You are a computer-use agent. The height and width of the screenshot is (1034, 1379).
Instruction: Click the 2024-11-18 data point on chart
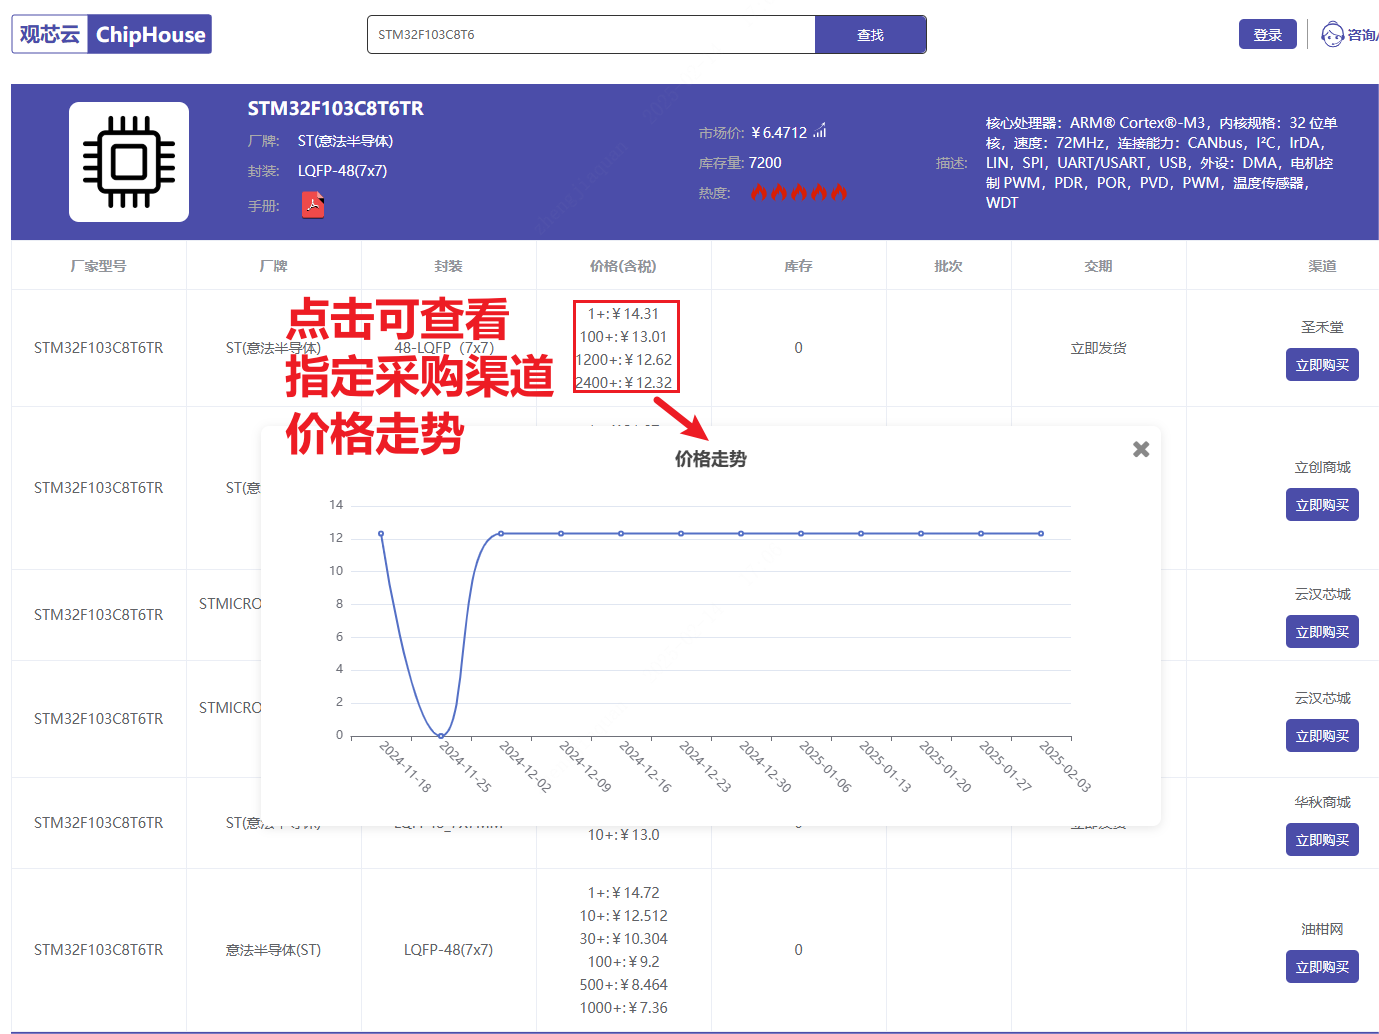pos(381,533)
